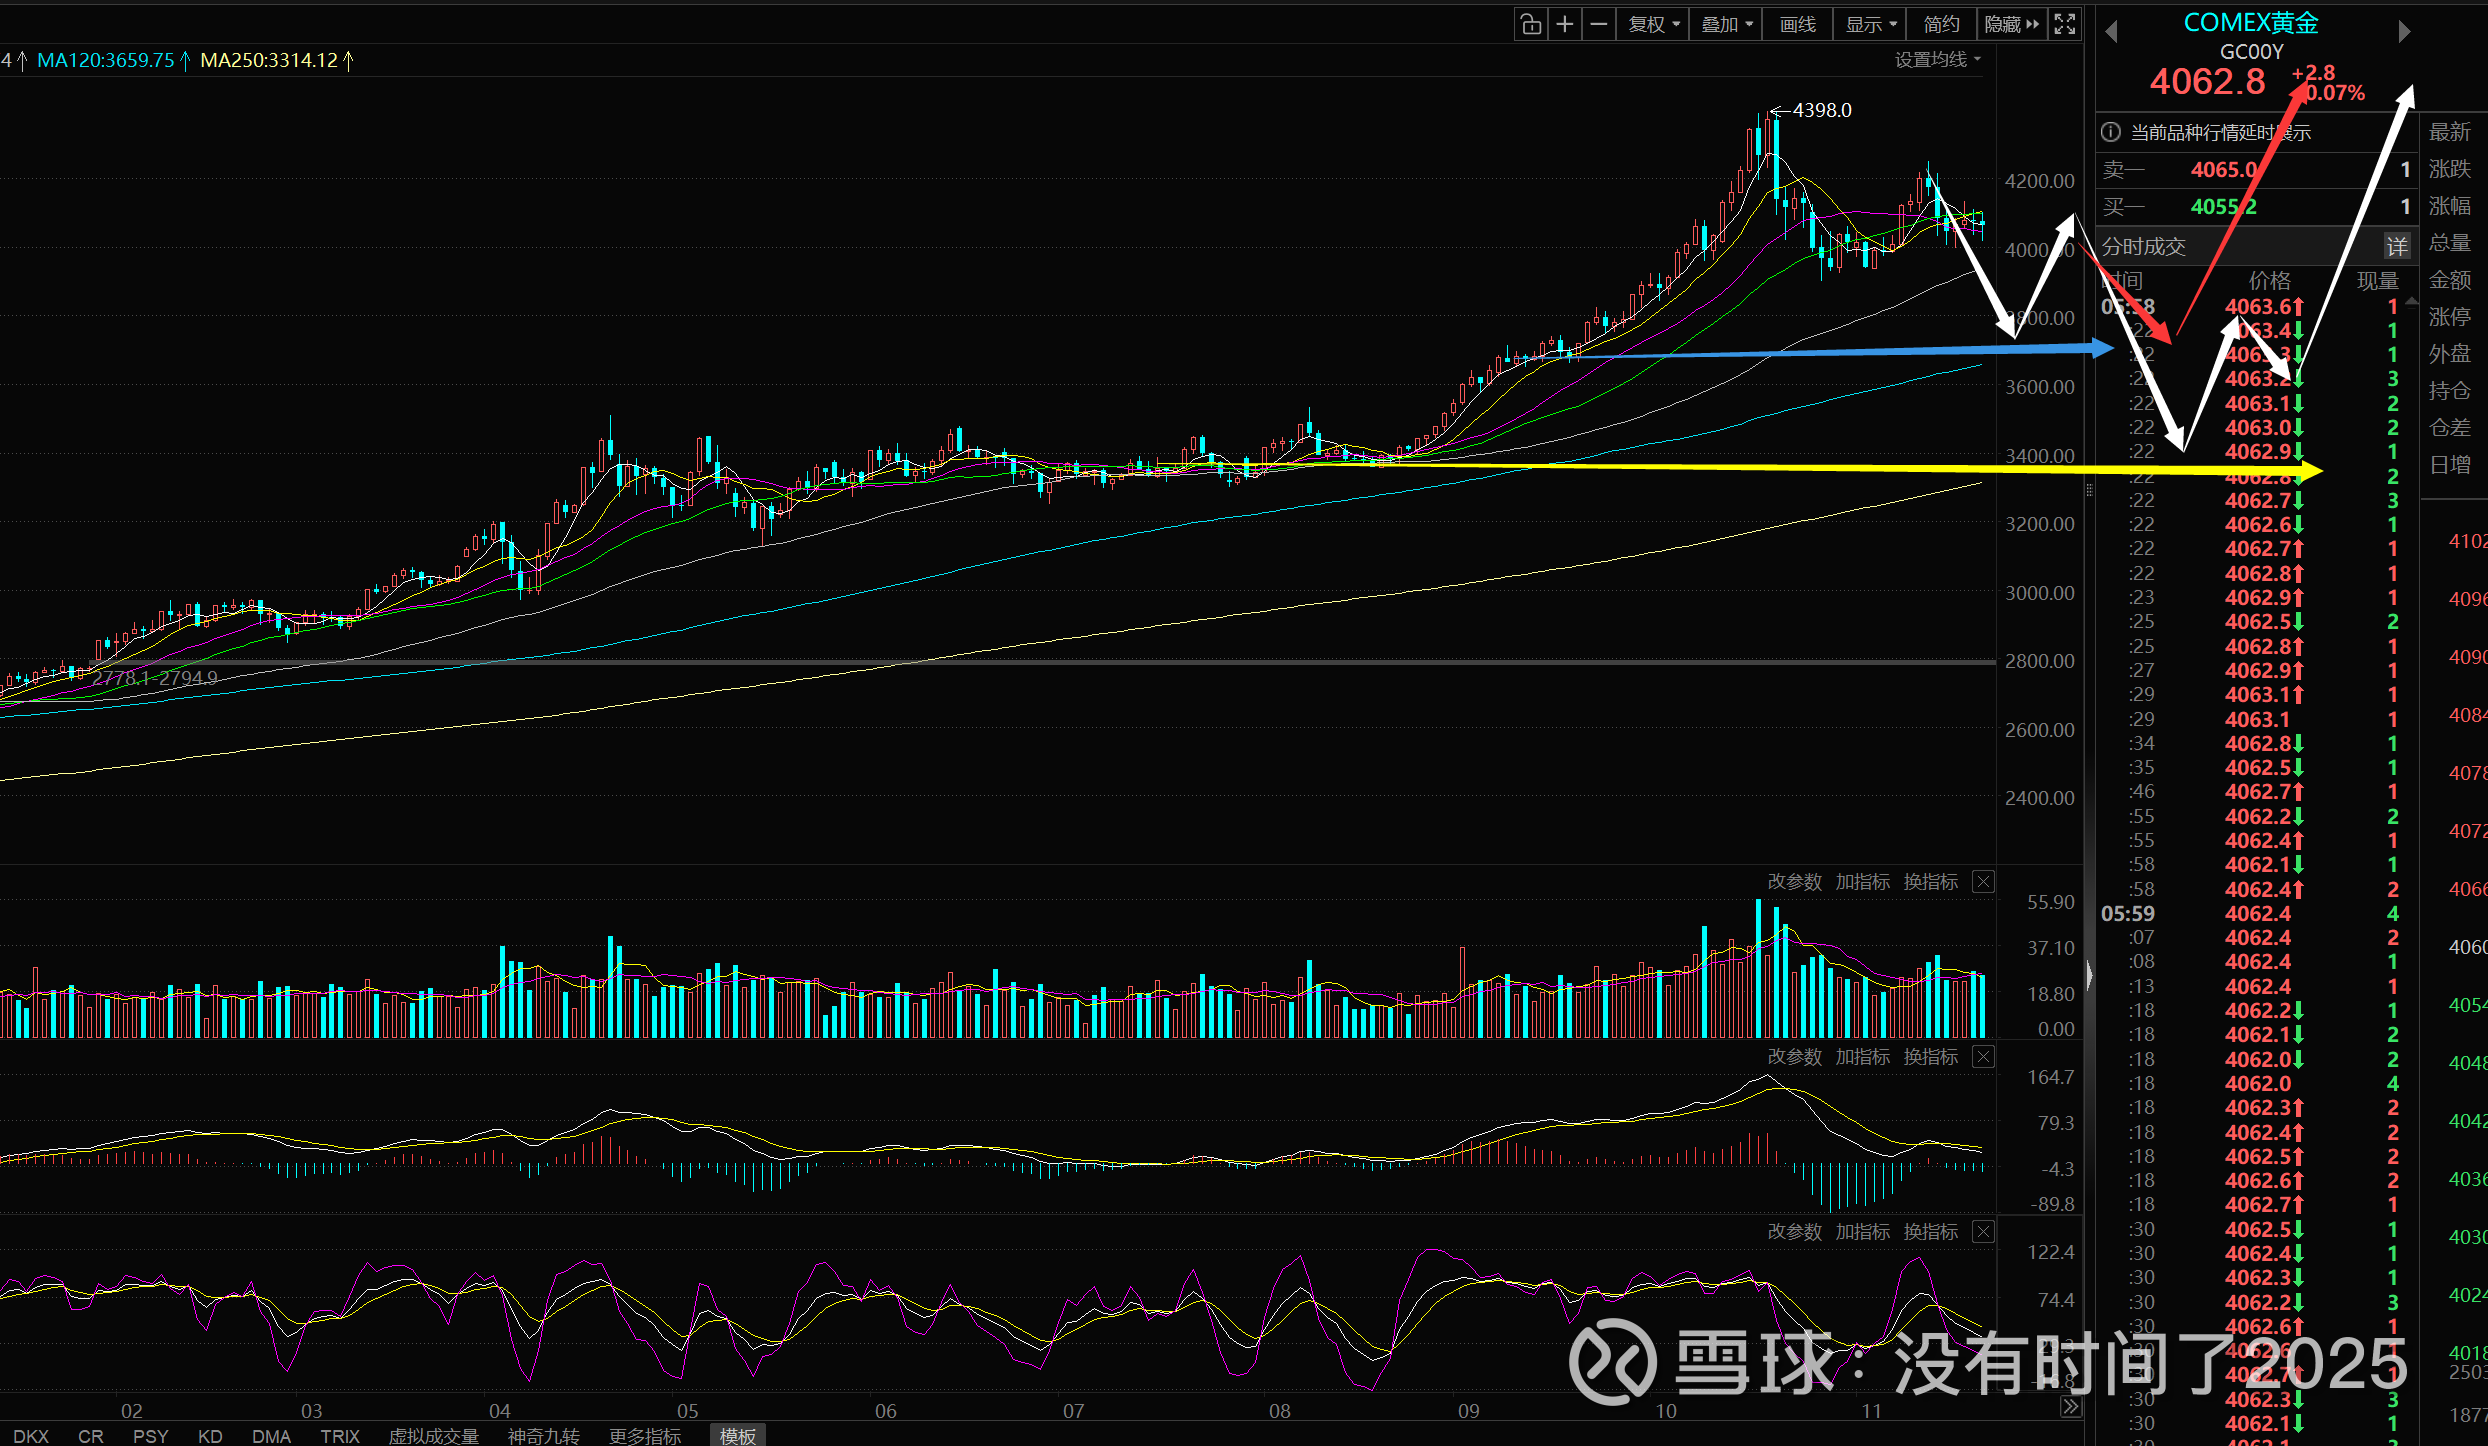The width and height of the screenshot is (2488, 1446).
Task: Expand the 设置均线 dropdown
Action: coord(1937,60)
